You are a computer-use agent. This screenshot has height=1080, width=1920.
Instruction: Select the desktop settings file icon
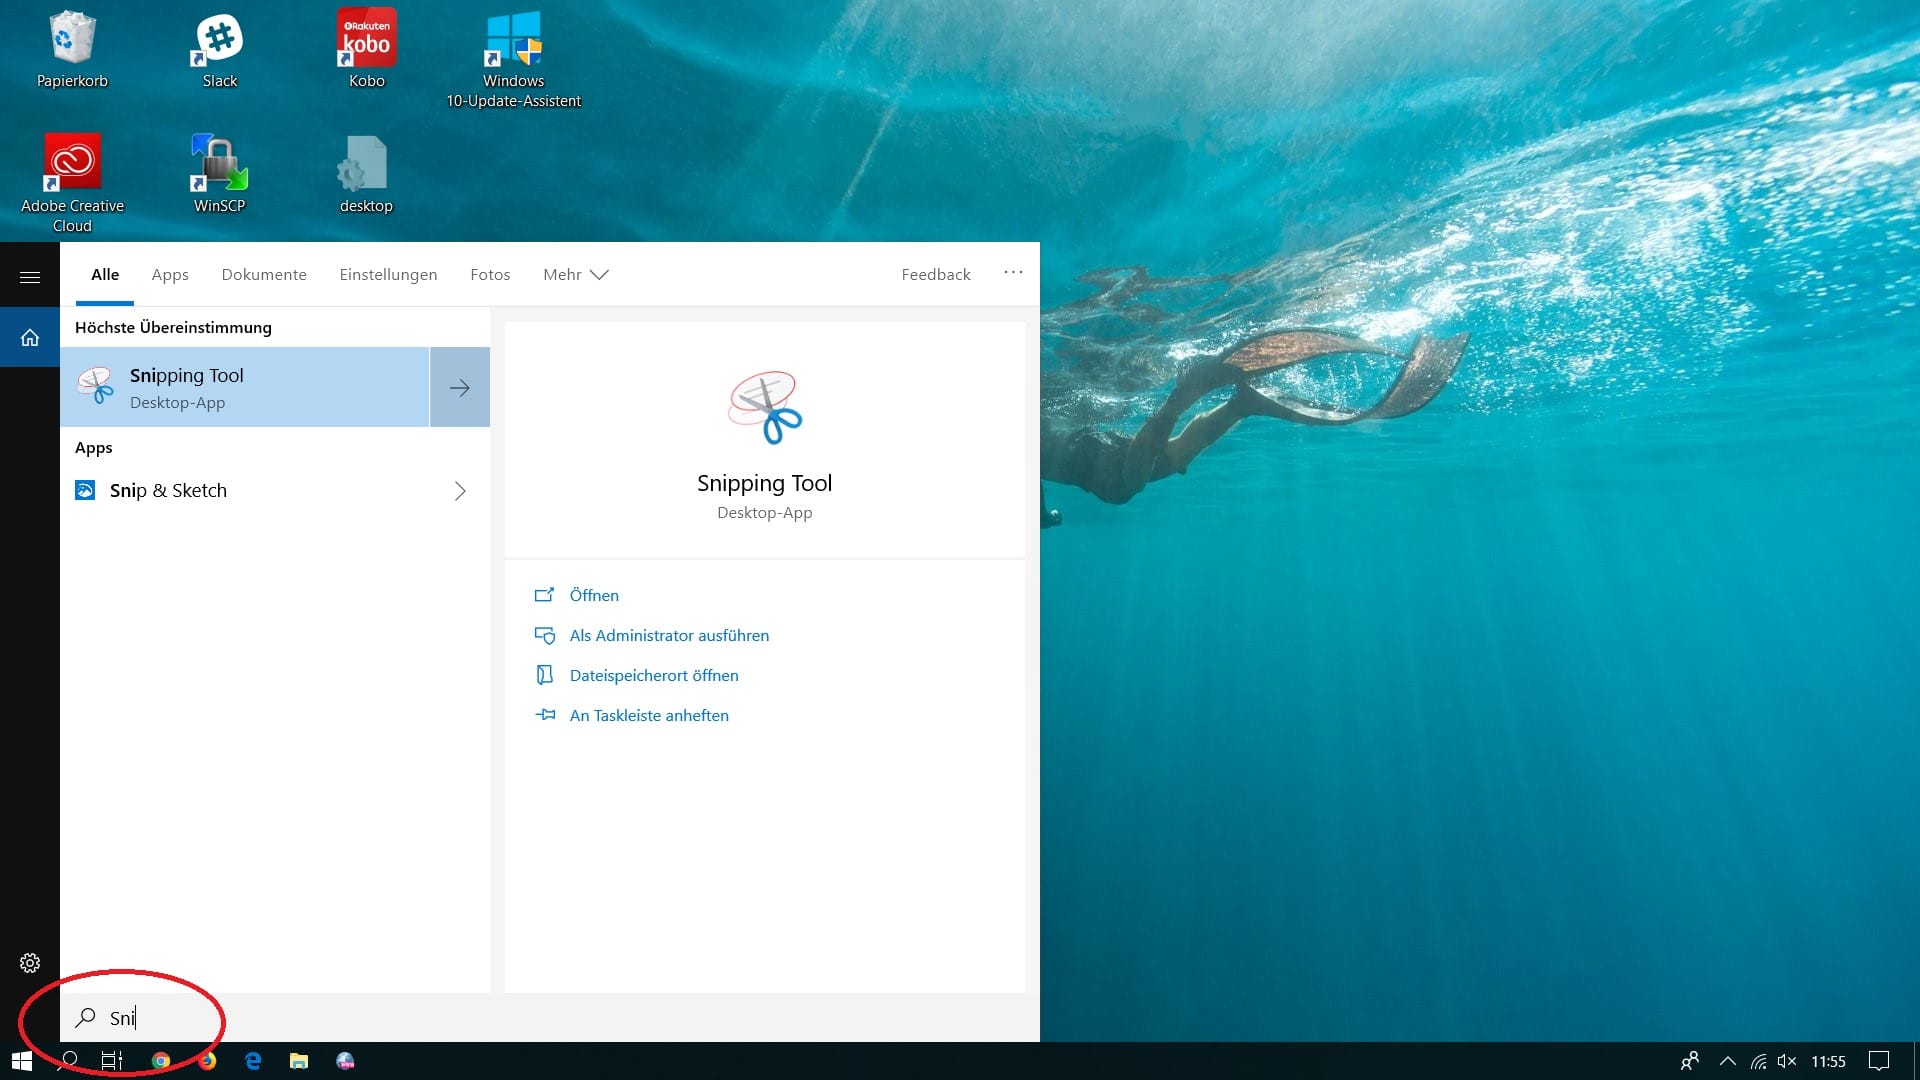click(366, 173)
